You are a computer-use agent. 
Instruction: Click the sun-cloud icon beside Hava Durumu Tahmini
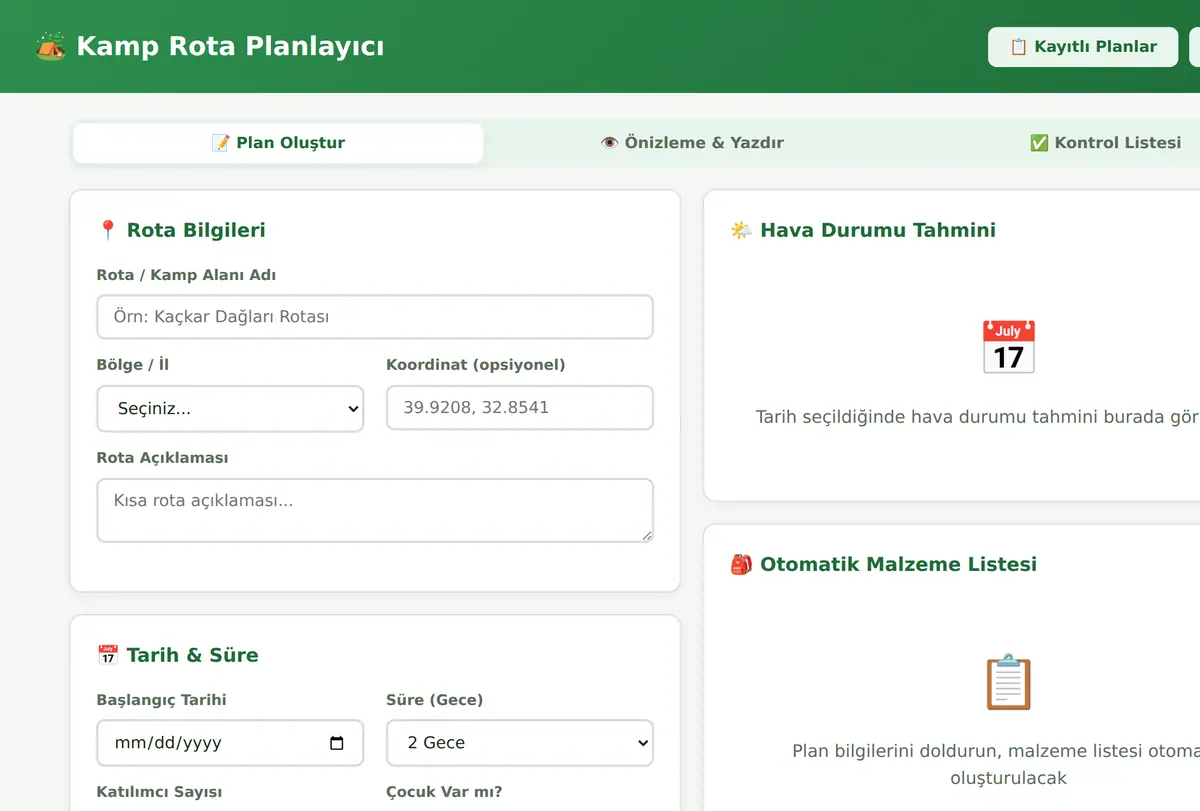(741, 230)
